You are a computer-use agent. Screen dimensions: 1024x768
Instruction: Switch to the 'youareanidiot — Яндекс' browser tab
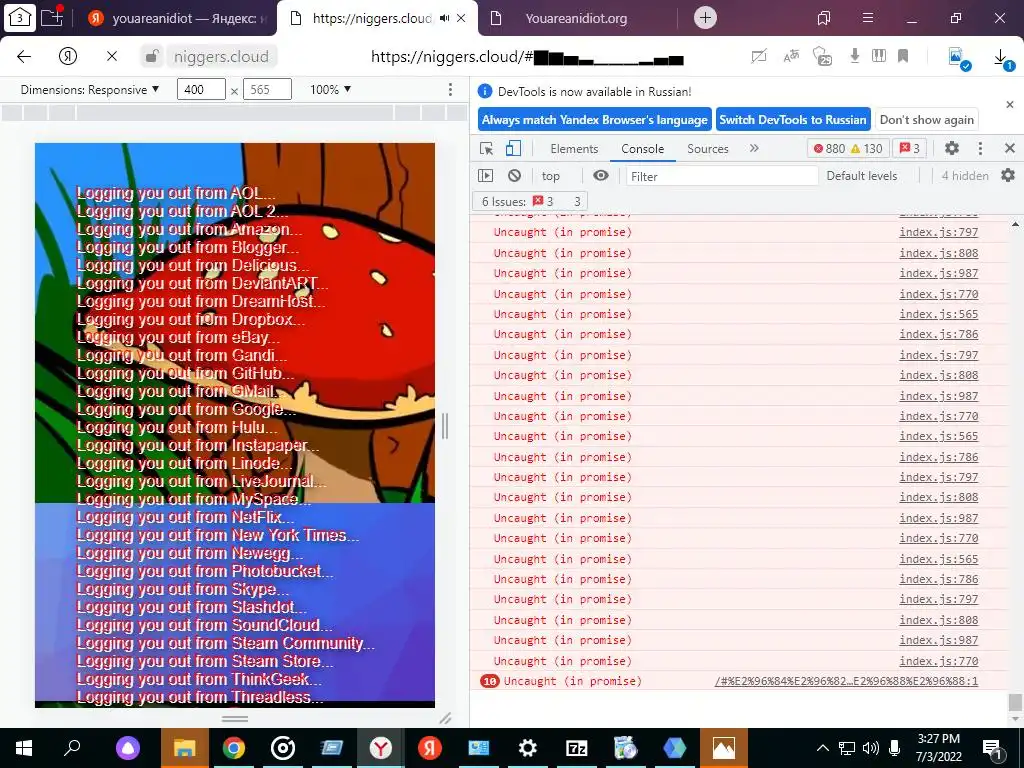click(177, 18)
